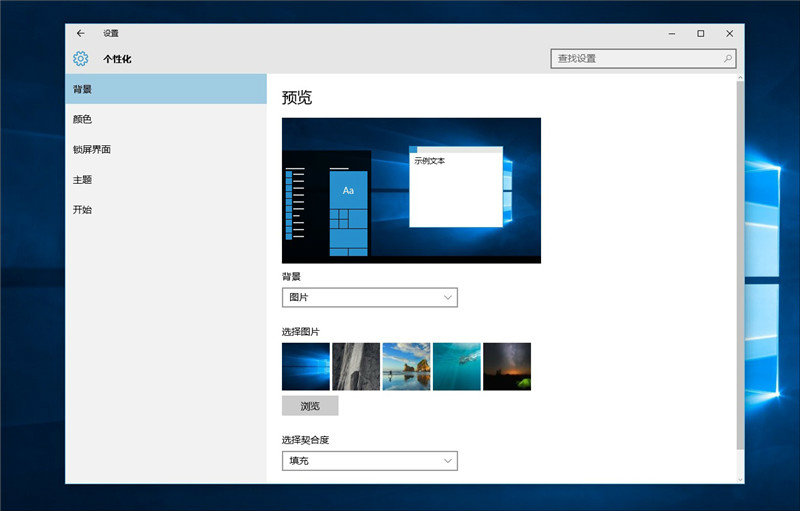
Task: Click the scroll-up arrow of the scrollbar
Action: click(x=740, y=77)
